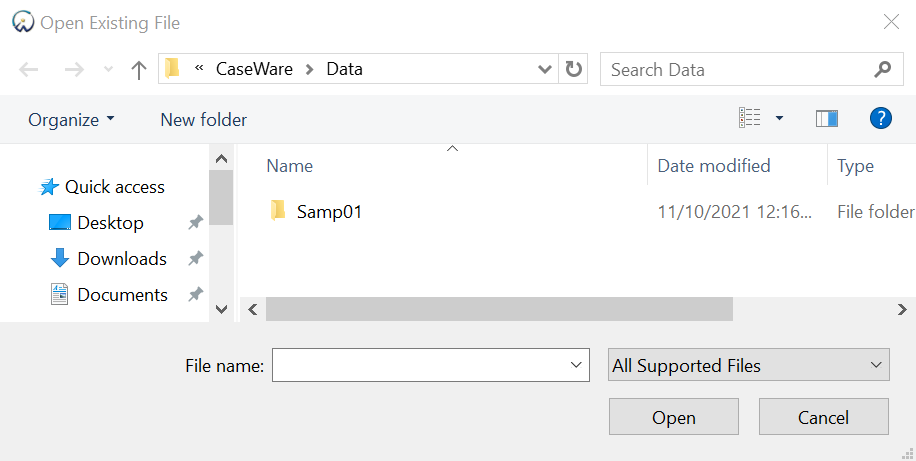Click New folder in the toolbar
This screenshot has height=461, width=916.
[203, 120]
